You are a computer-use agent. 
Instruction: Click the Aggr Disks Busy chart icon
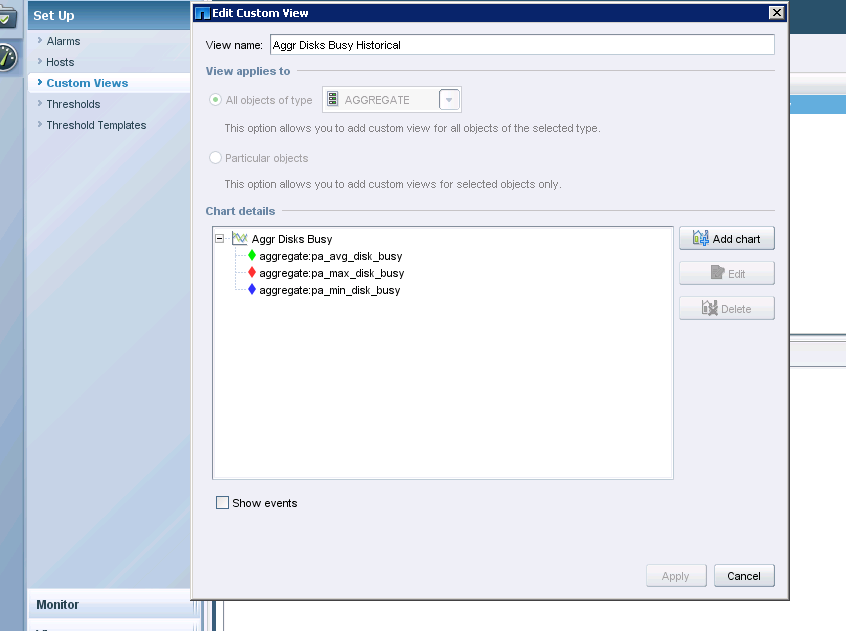240,238
